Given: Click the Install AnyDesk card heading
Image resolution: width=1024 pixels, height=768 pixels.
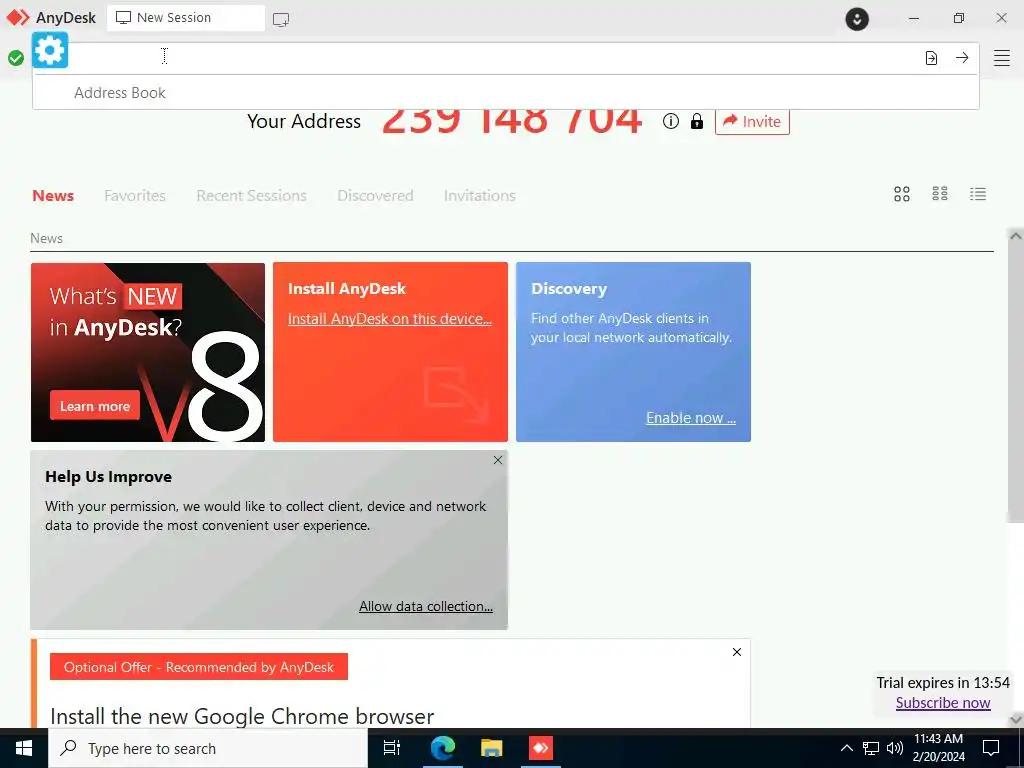Looking at the screenshot, I should tap(347, 289).
